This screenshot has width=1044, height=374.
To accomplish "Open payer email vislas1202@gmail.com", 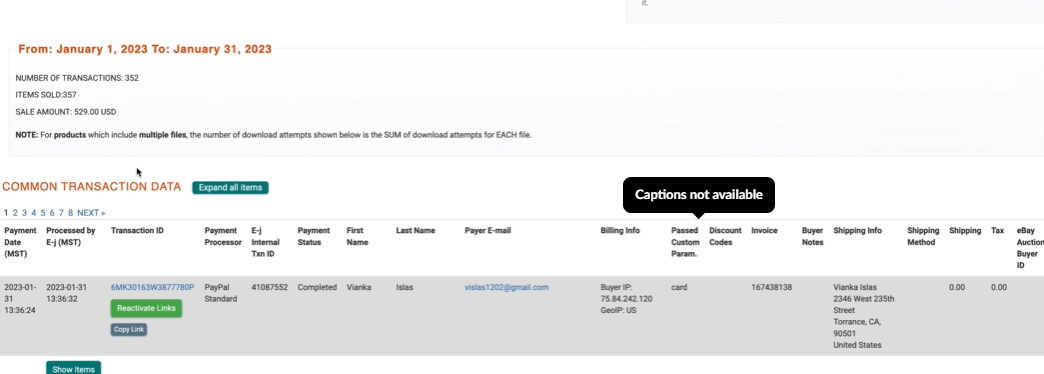I will coord(506,287).
